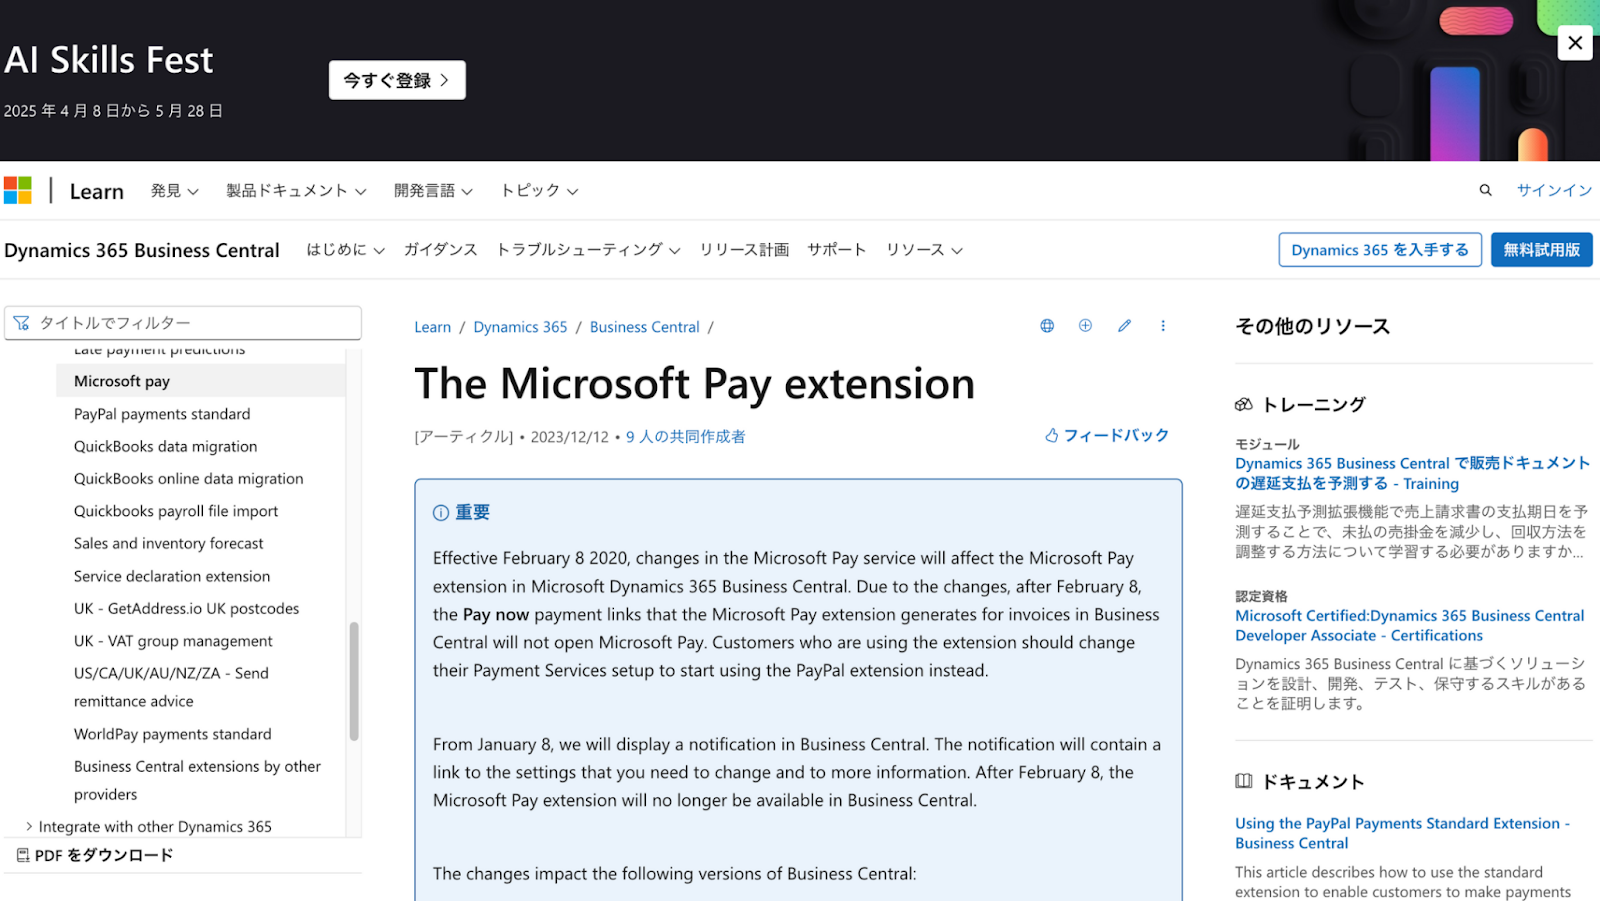
Task: Click the training section icon
Action: [x=1244, y=405]
